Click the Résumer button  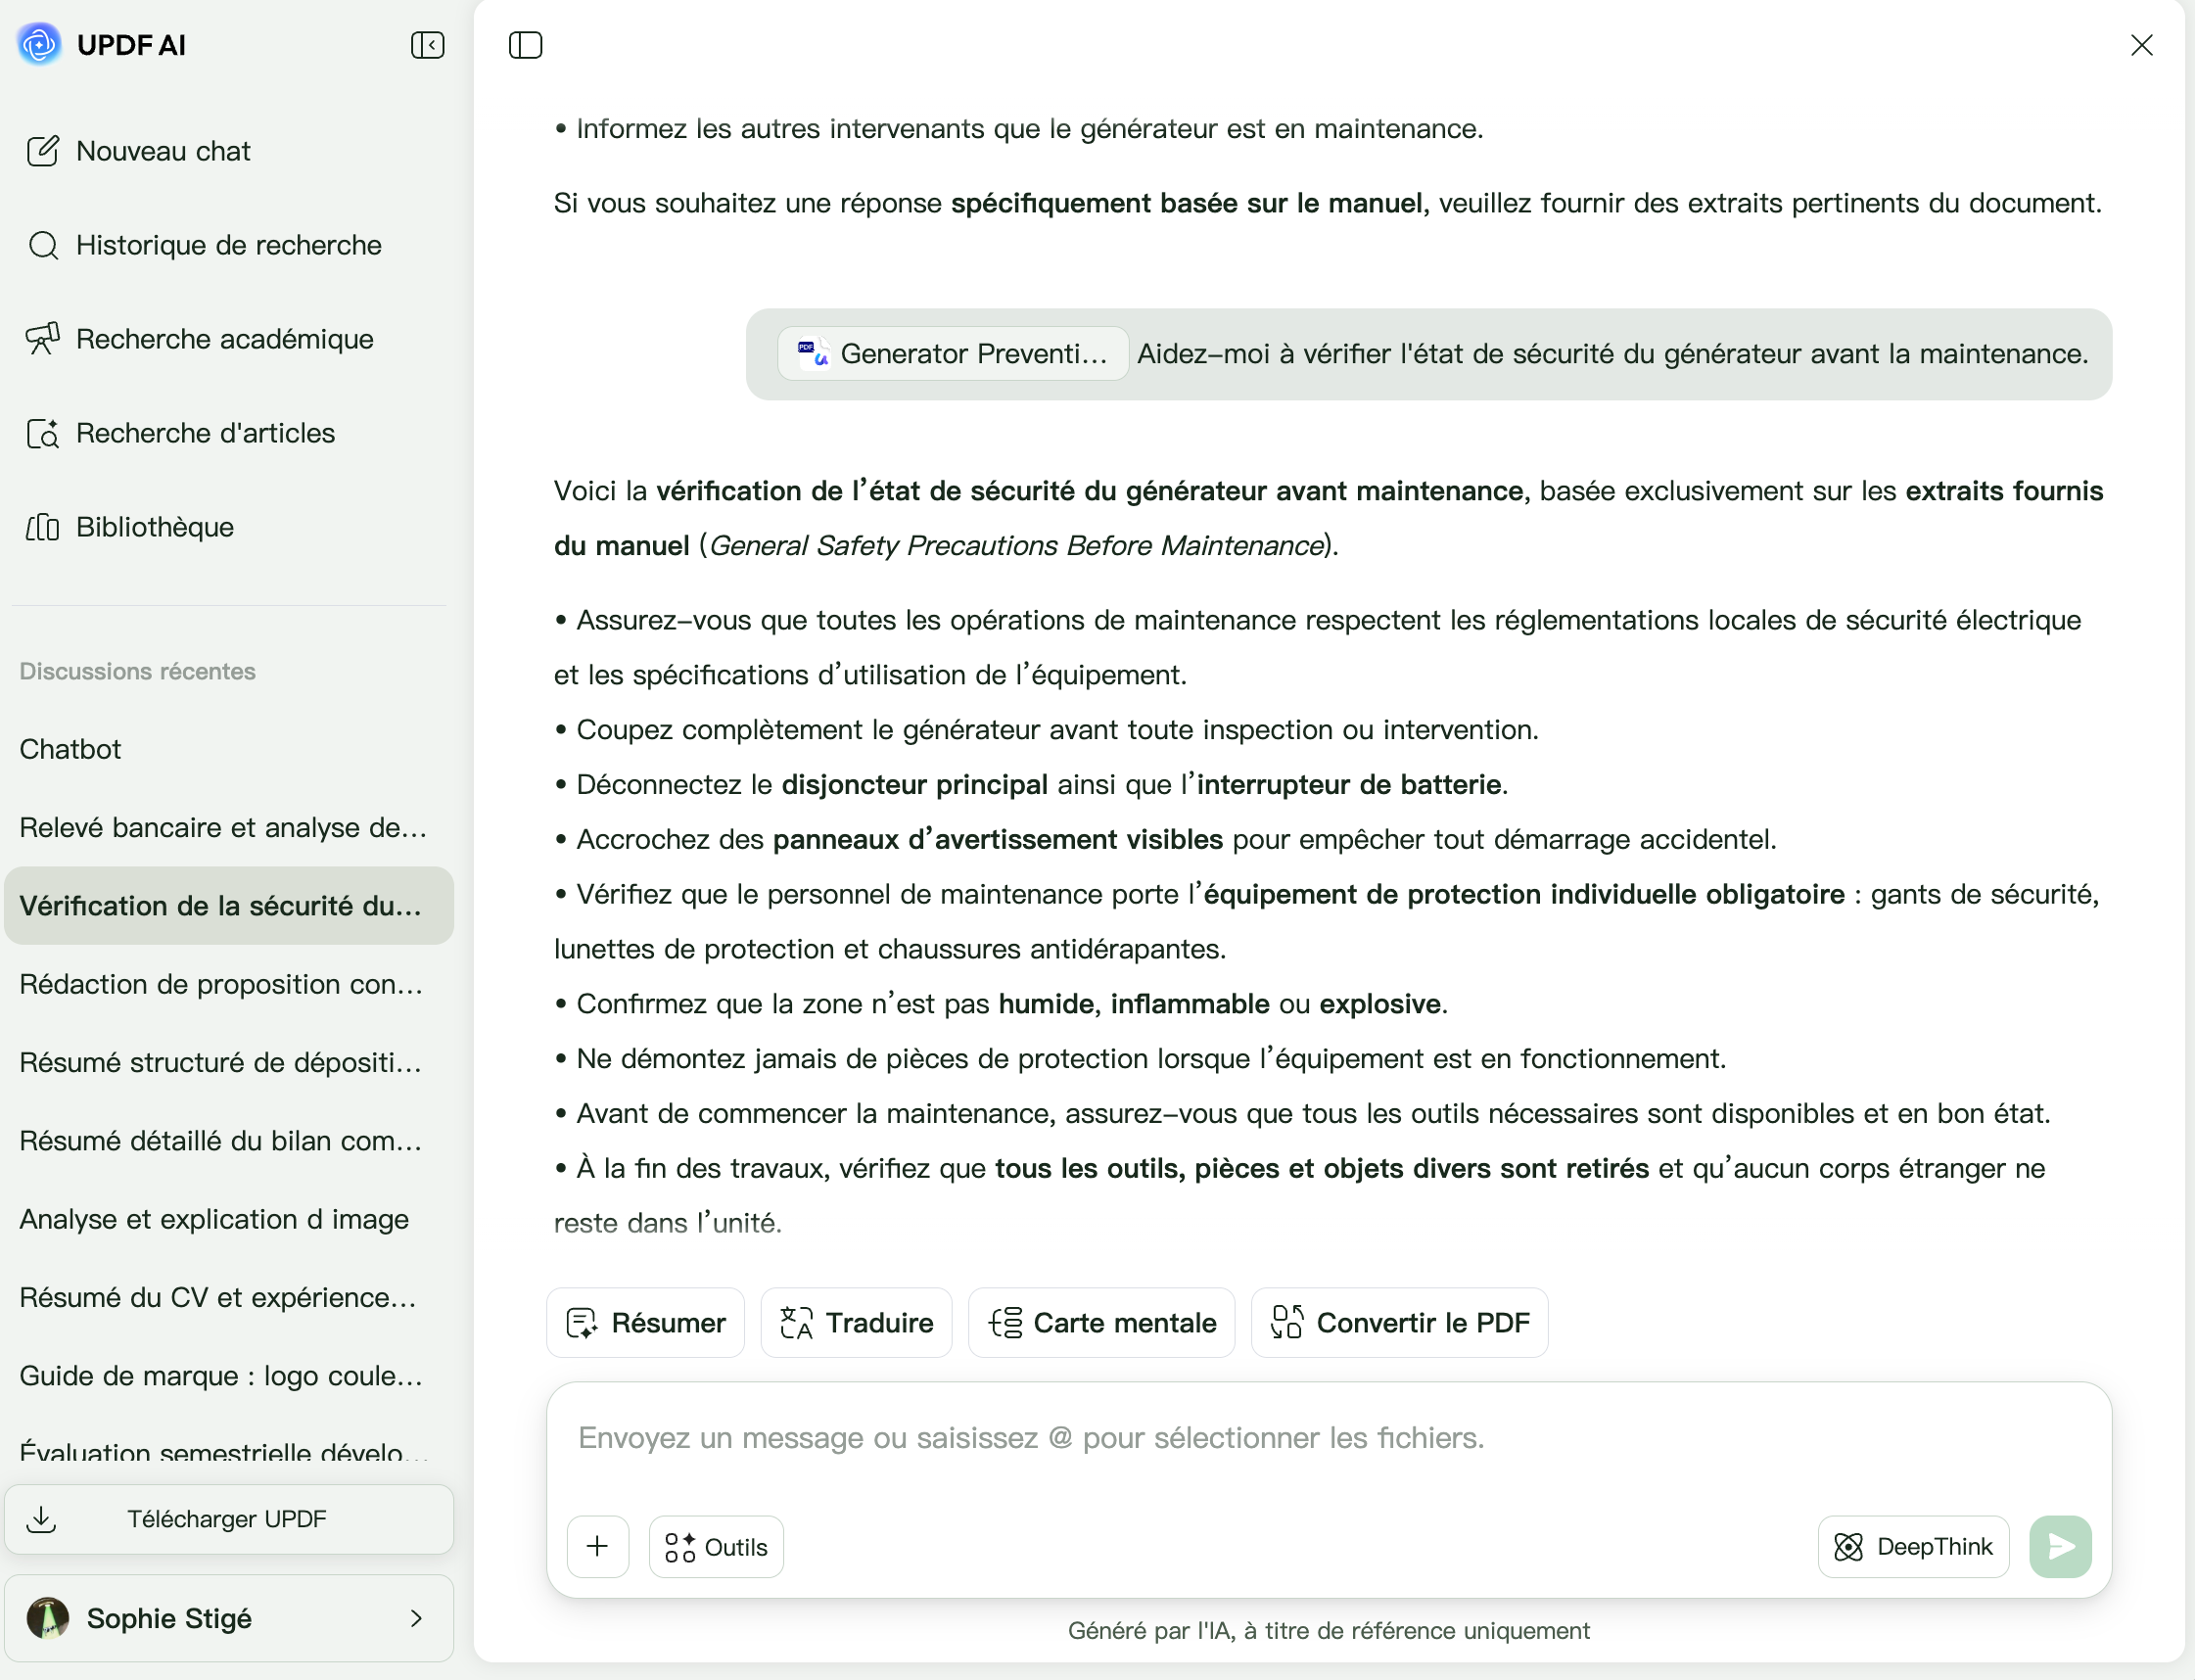click(x=645, y=1322)
